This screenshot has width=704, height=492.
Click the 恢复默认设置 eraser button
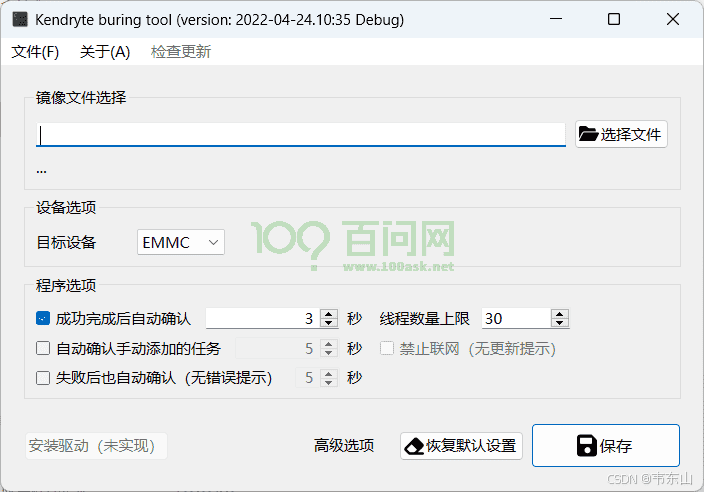click(x=461, y=446)
